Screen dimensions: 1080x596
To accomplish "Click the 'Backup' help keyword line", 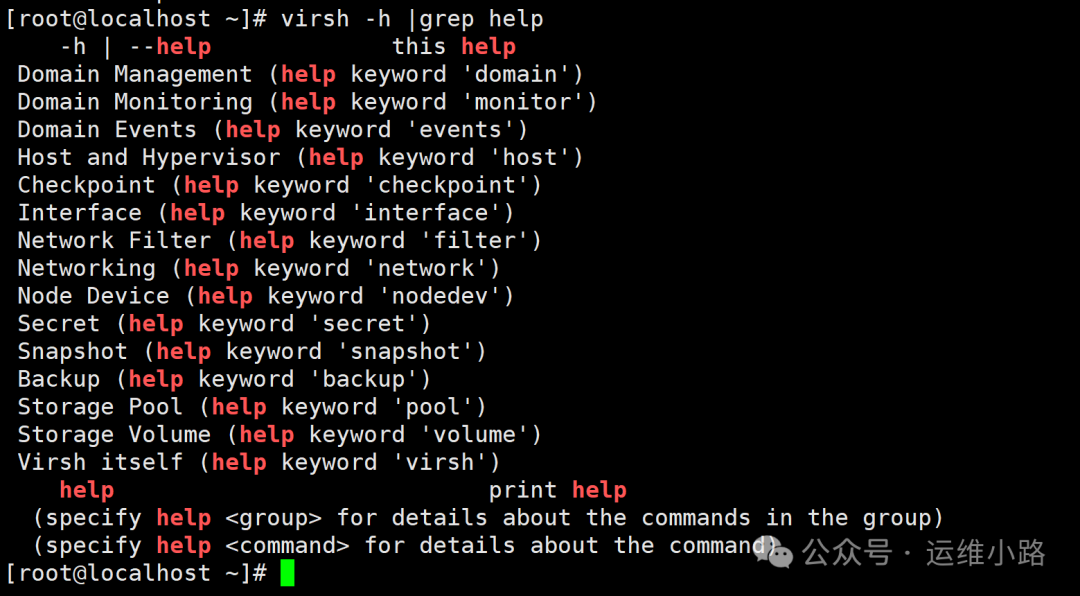I will (225, 379).
